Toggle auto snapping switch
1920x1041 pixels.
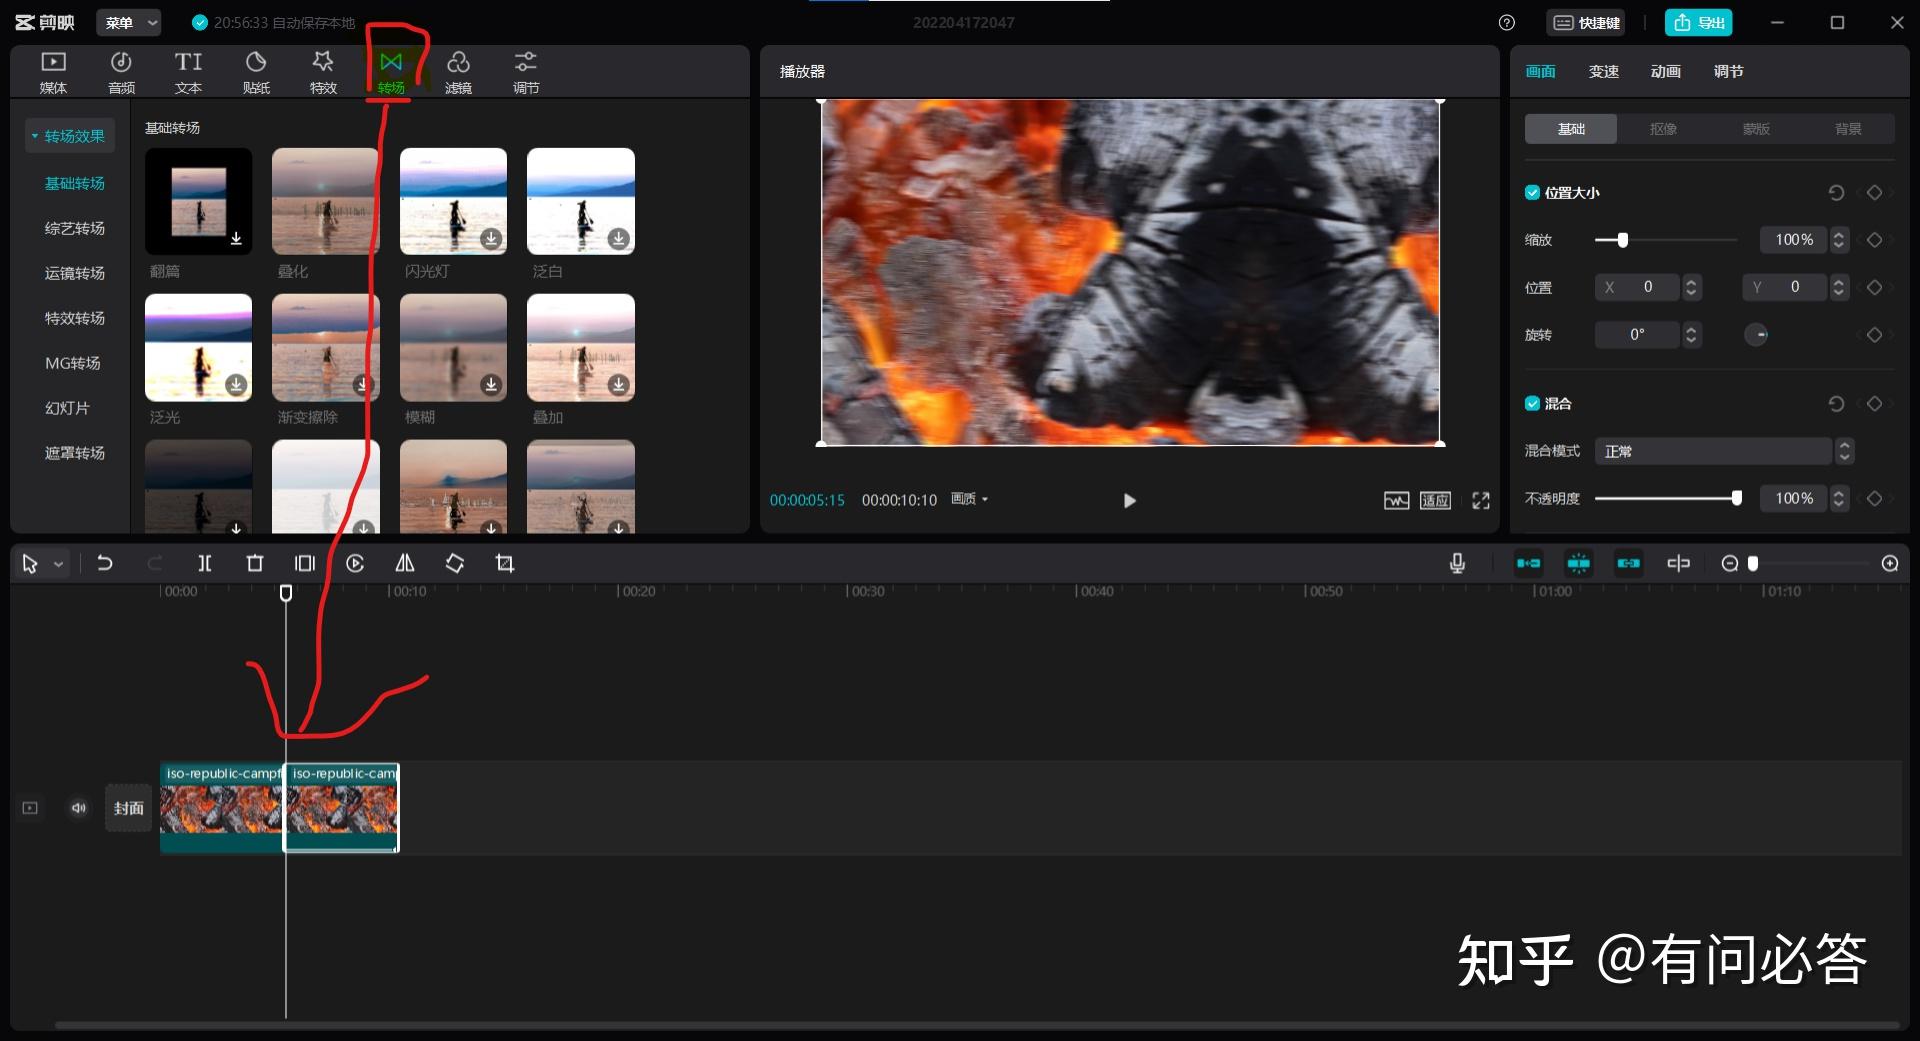coord(1578,563)
